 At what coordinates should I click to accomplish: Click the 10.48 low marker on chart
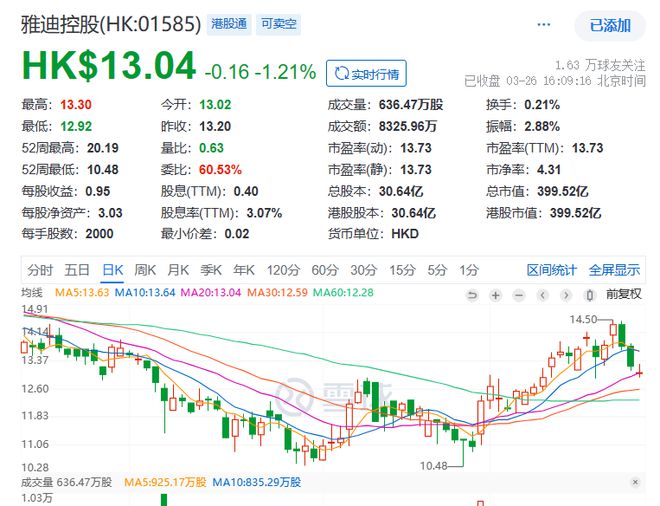pos(434,466)
